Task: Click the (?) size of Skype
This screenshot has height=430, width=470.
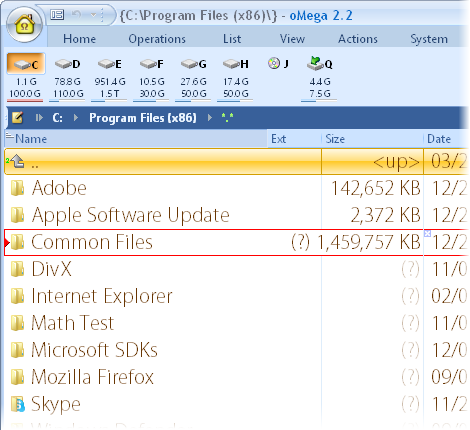Action: [410, 404]
